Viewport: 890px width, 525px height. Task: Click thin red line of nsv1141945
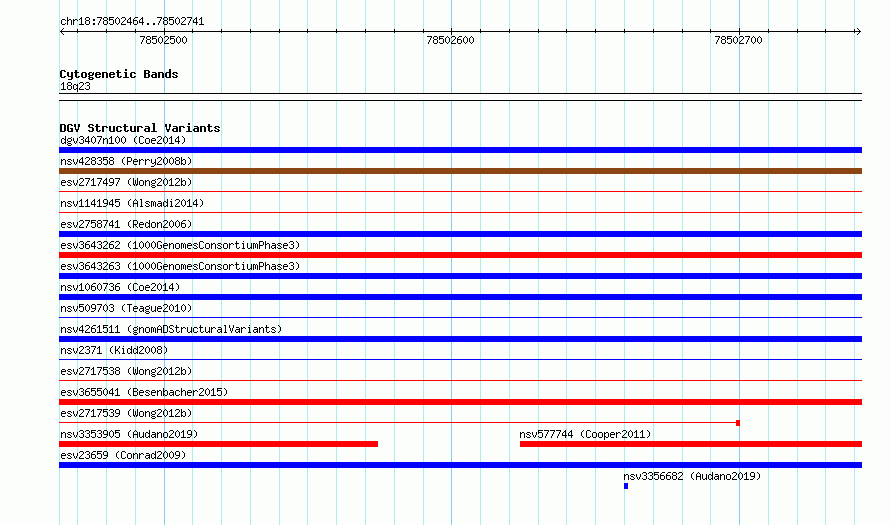(x=460, y=213)
